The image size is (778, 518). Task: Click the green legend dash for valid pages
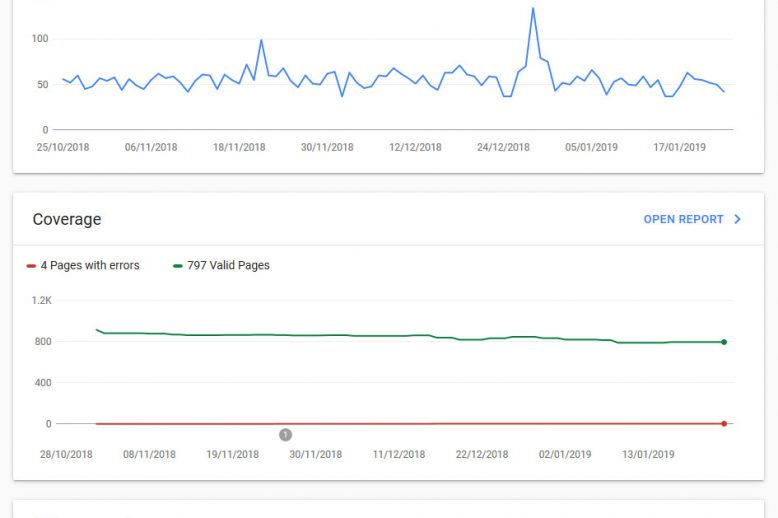point(178,266)
